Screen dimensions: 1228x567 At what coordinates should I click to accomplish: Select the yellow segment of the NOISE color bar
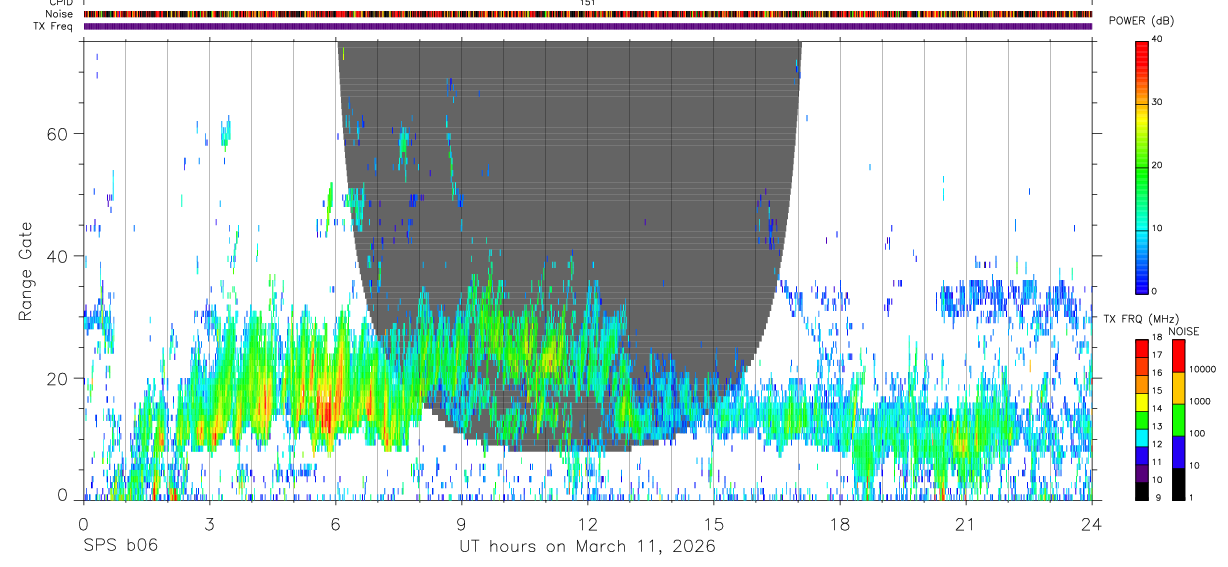pos(1179,388)
